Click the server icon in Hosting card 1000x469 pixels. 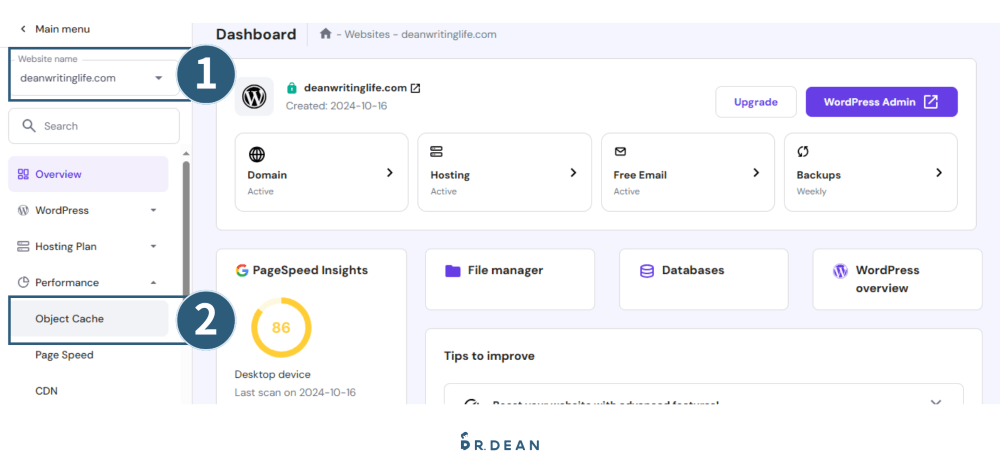click(437, 152)
